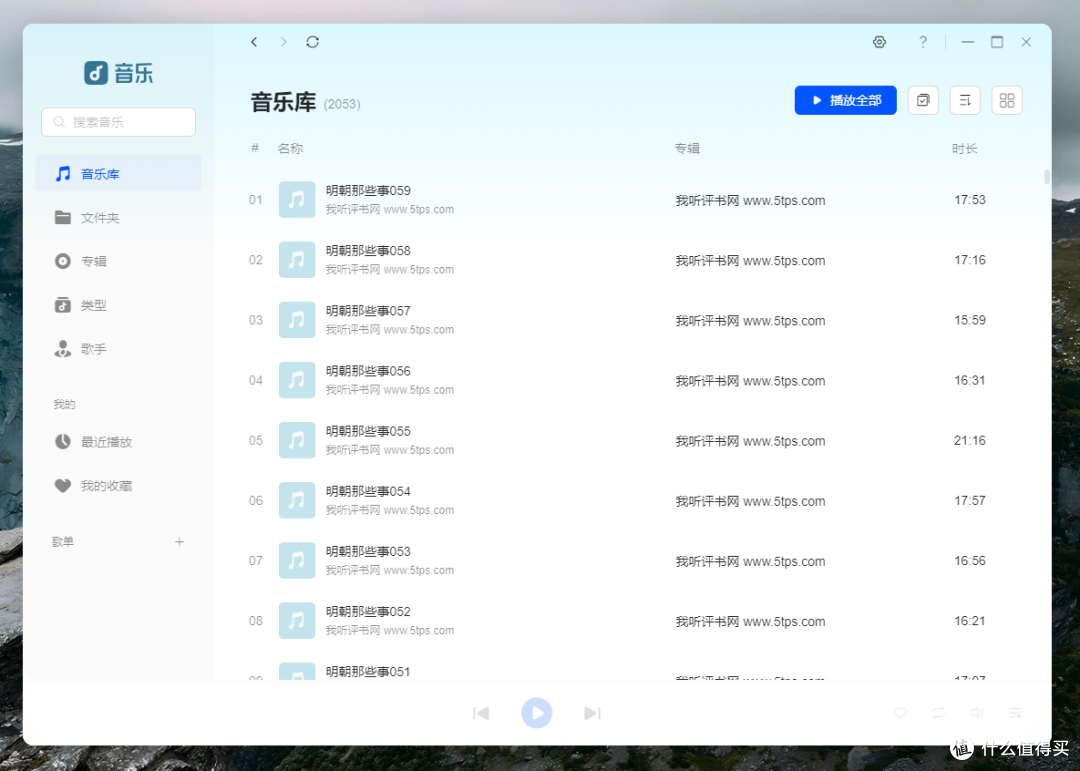Skip to next track
1080x771 pixels.
[x=592, y=713]
